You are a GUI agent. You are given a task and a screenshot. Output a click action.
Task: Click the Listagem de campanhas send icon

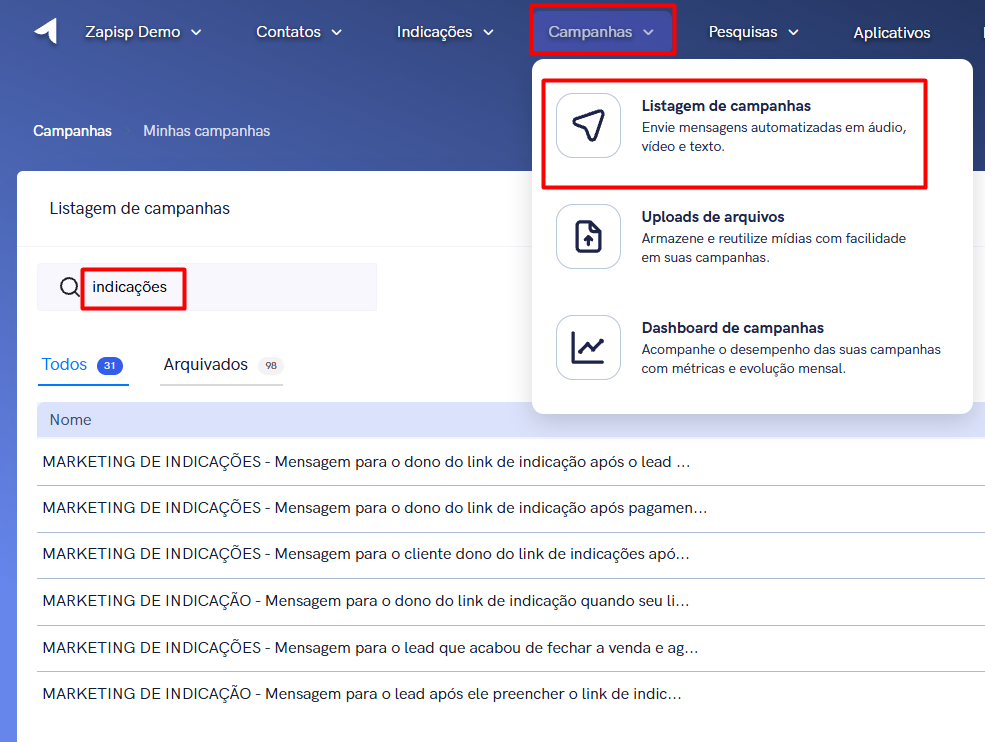point(589,126)
